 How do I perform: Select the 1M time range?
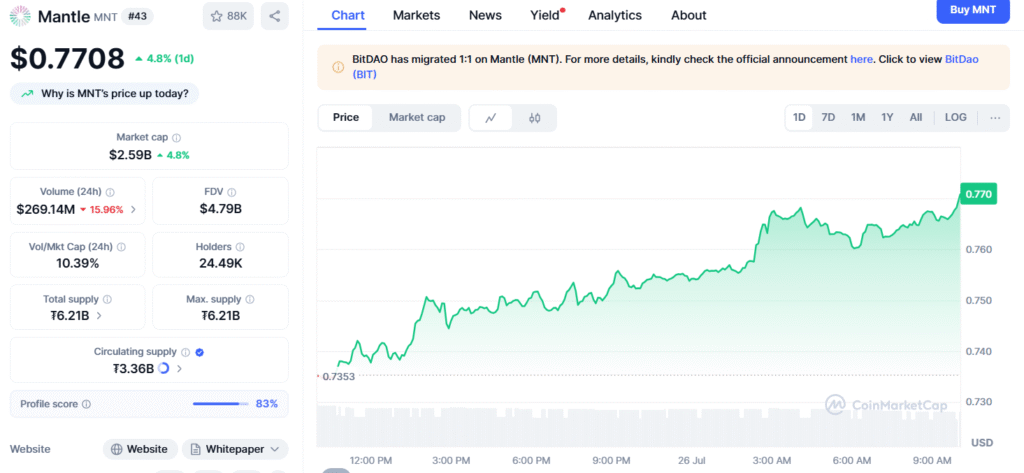pyautogui.click(x=858, y=118)
